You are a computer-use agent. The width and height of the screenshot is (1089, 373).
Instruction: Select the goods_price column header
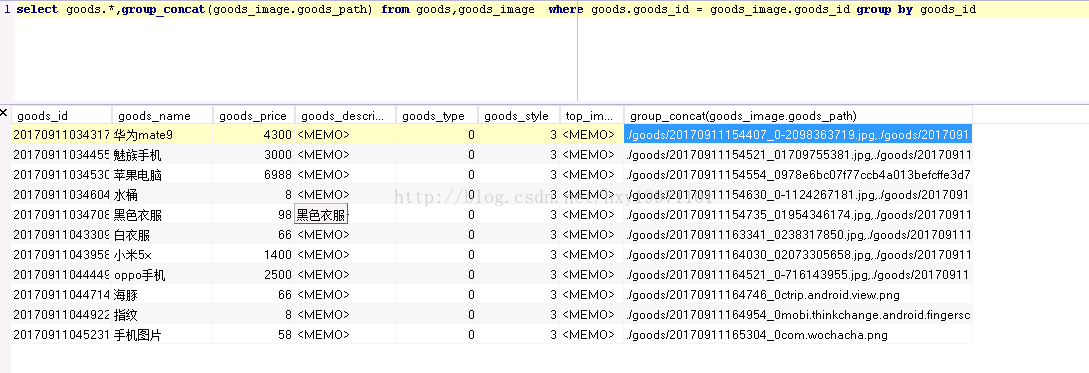point(254,115)
